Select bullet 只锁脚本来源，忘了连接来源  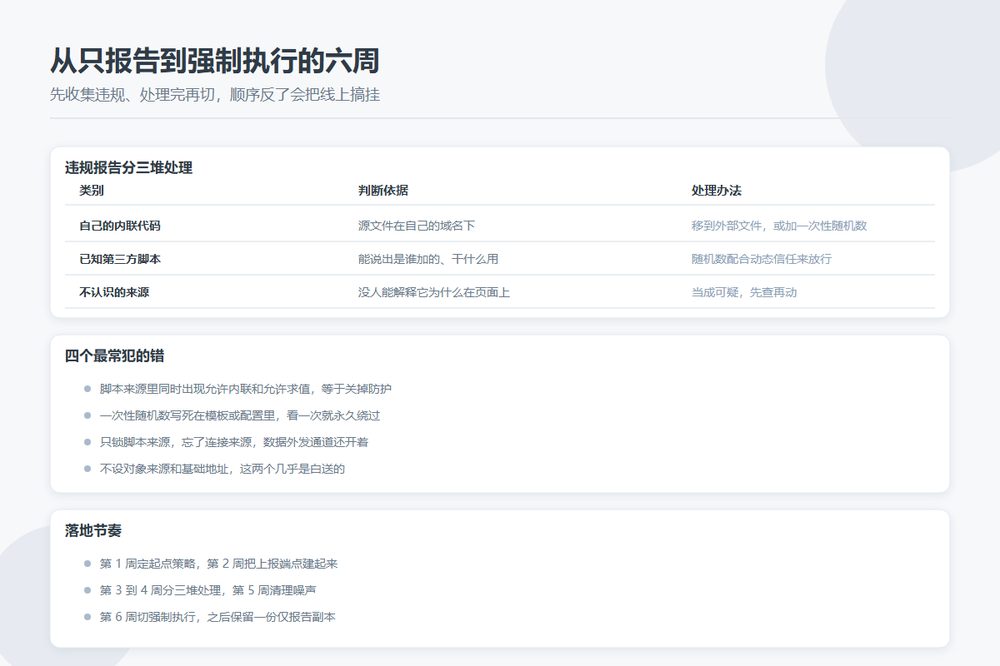234,442
